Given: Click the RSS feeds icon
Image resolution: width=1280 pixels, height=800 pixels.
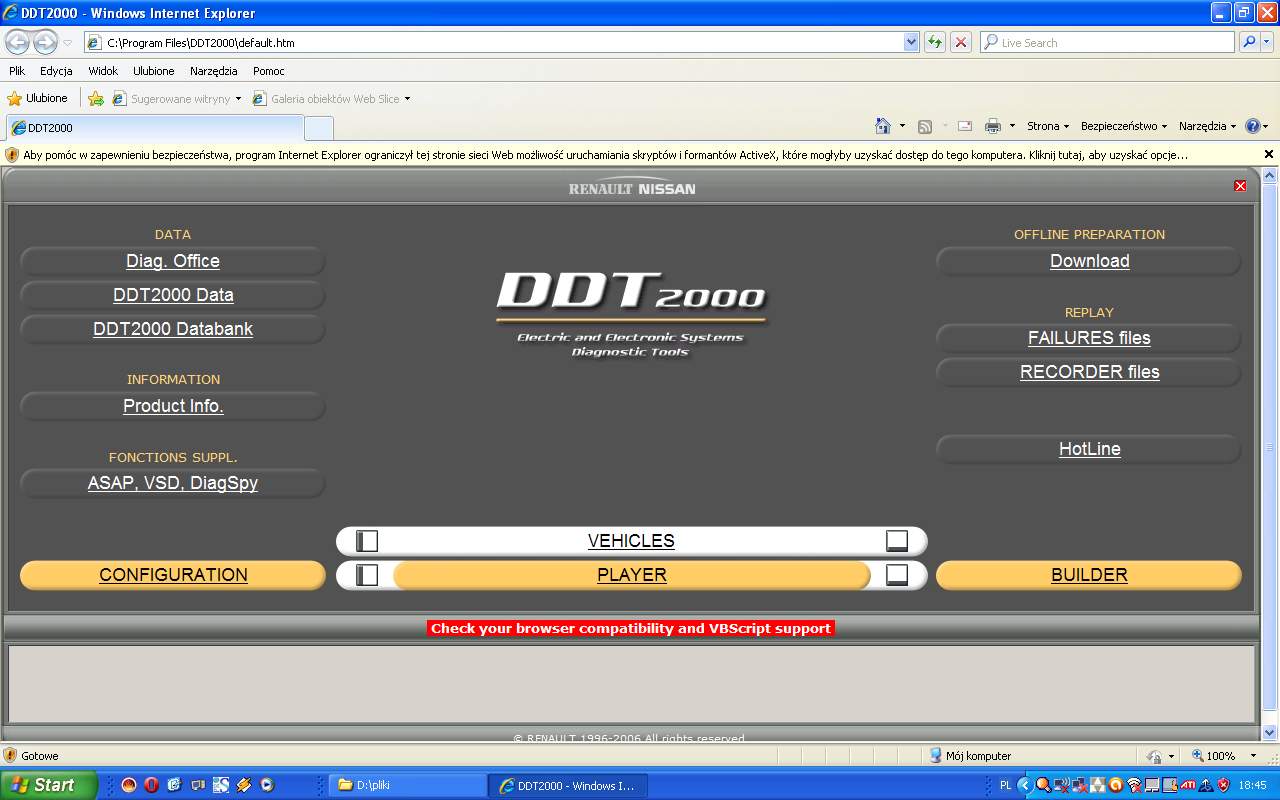Looking at the screenshot, I should coord(925,126).
